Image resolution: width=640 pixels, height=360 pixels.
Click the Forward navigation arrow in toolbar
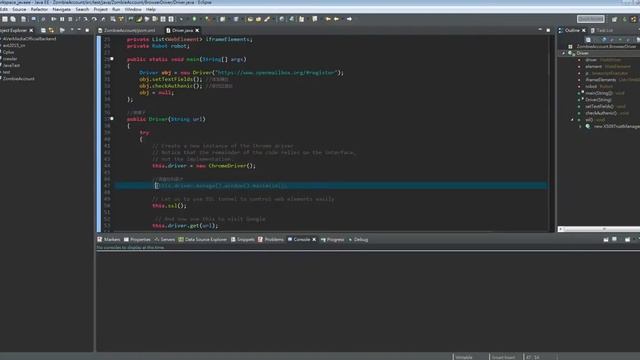(x=349, y=19)
